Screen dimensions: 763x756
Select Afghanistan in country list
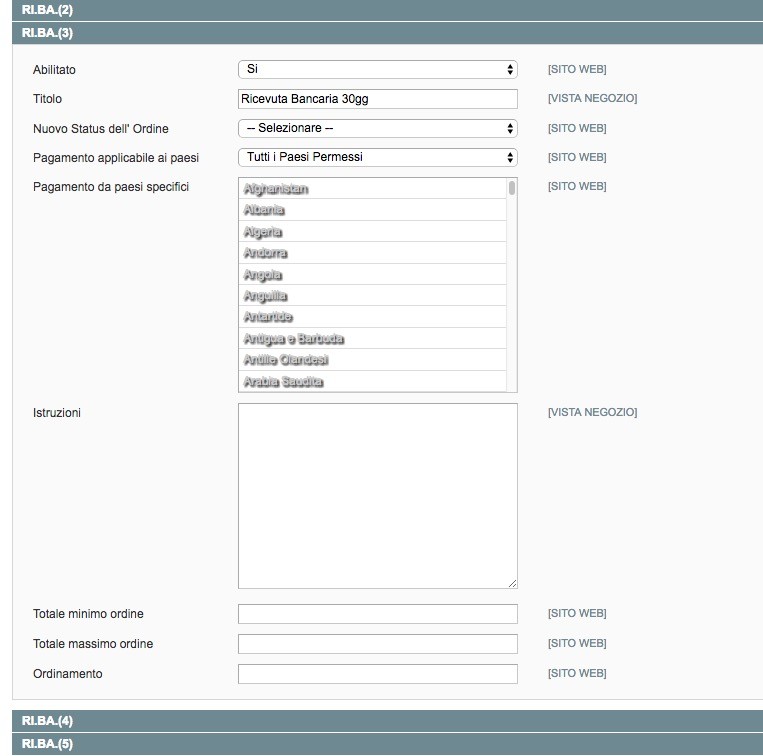[x=372, y=188]
